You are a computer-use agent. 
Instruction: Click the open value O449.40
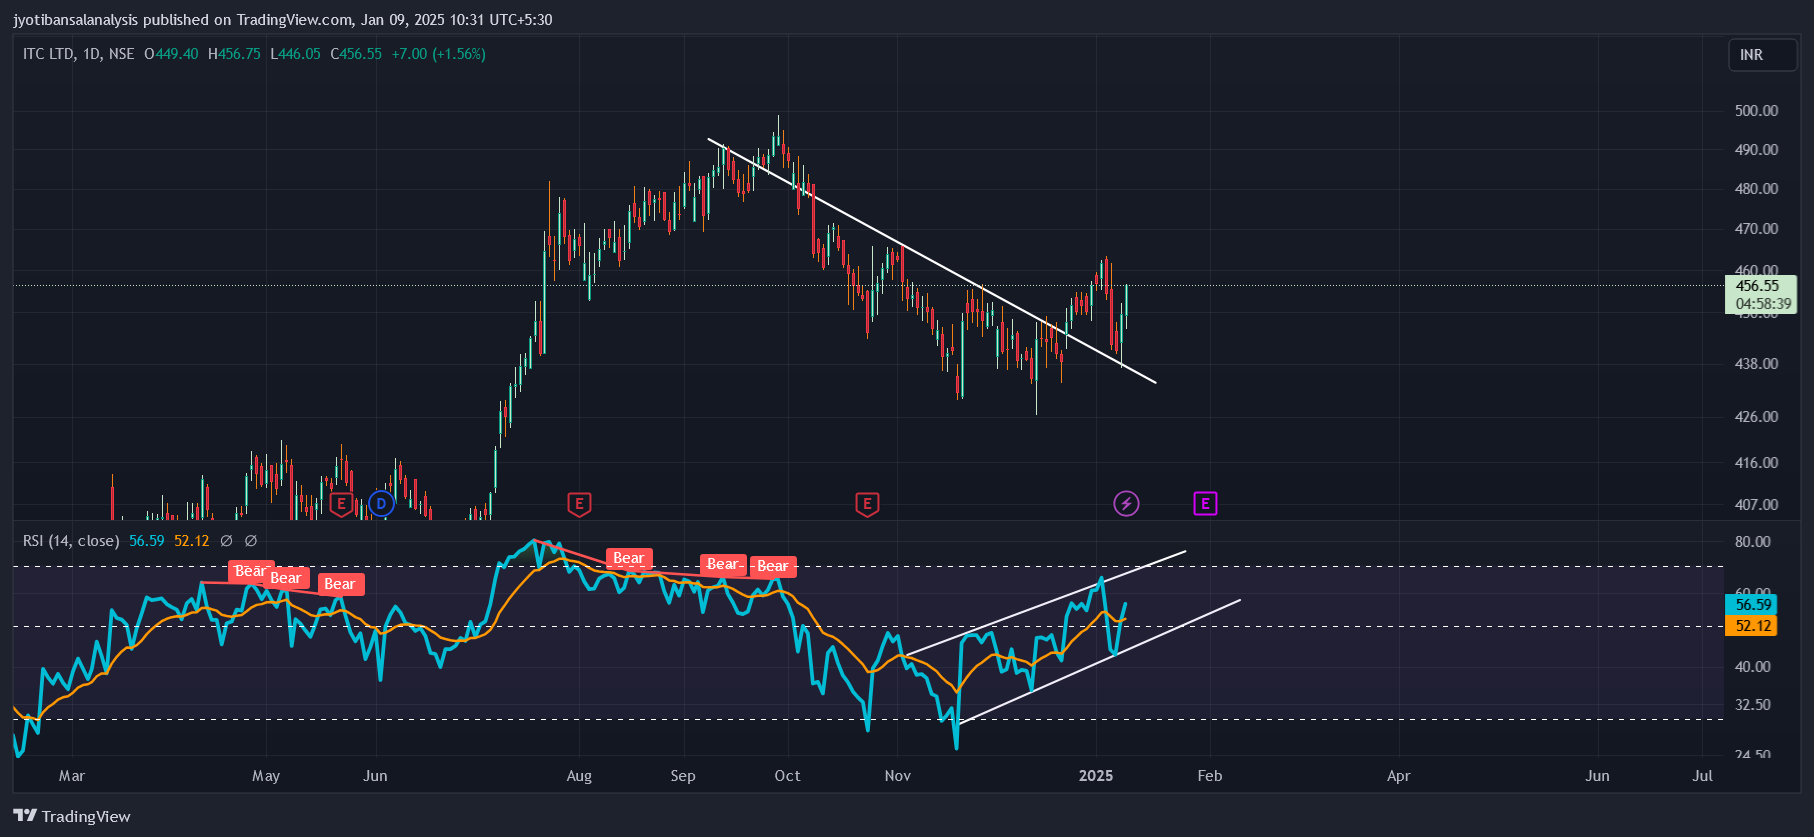[171, 54]
